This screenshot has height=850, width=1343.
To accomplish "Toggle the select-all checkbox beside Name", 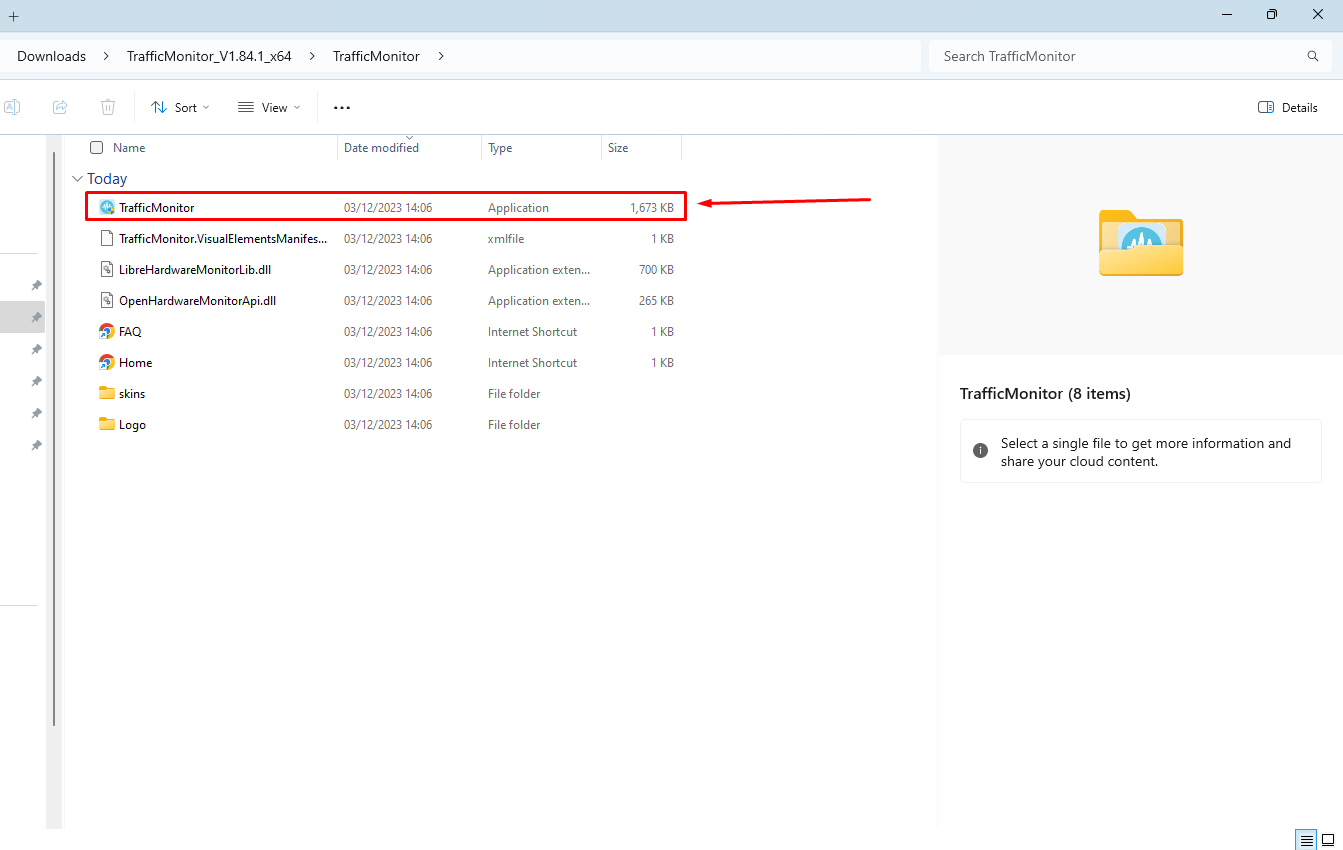I will [97, 148].
